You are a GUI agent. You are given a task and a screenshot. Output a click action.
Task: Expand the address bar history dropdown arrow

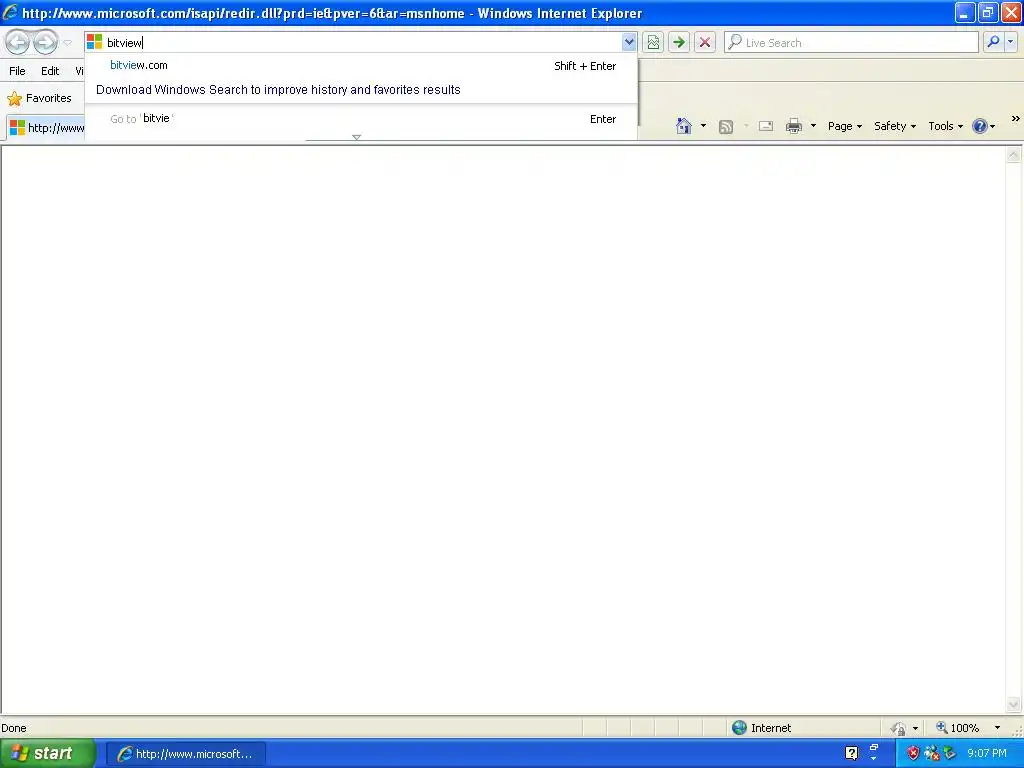[x=628, y=42]
